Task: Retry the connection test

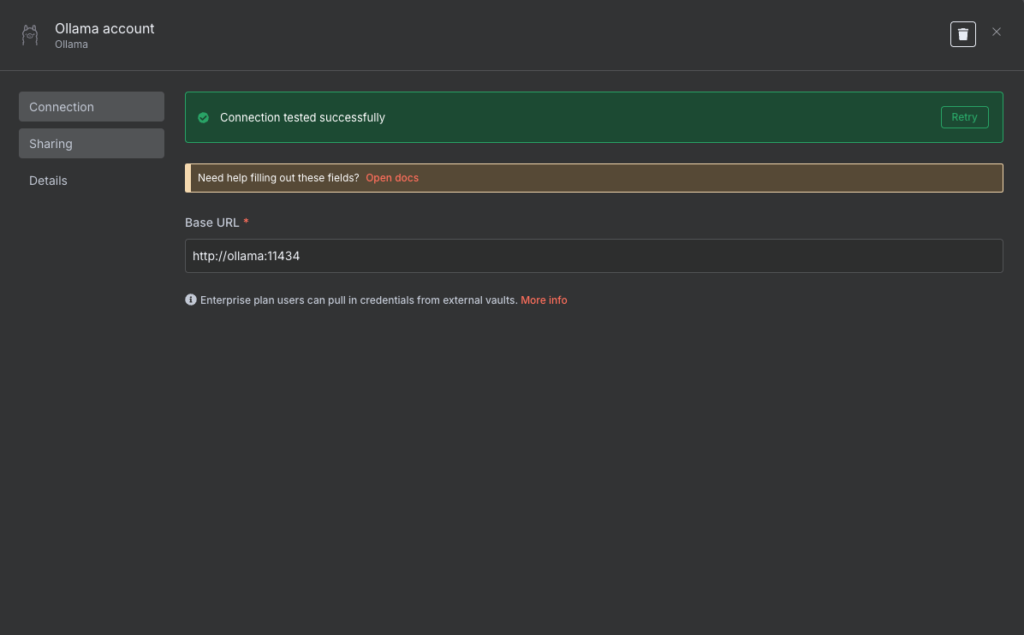Action: point(964,117)
